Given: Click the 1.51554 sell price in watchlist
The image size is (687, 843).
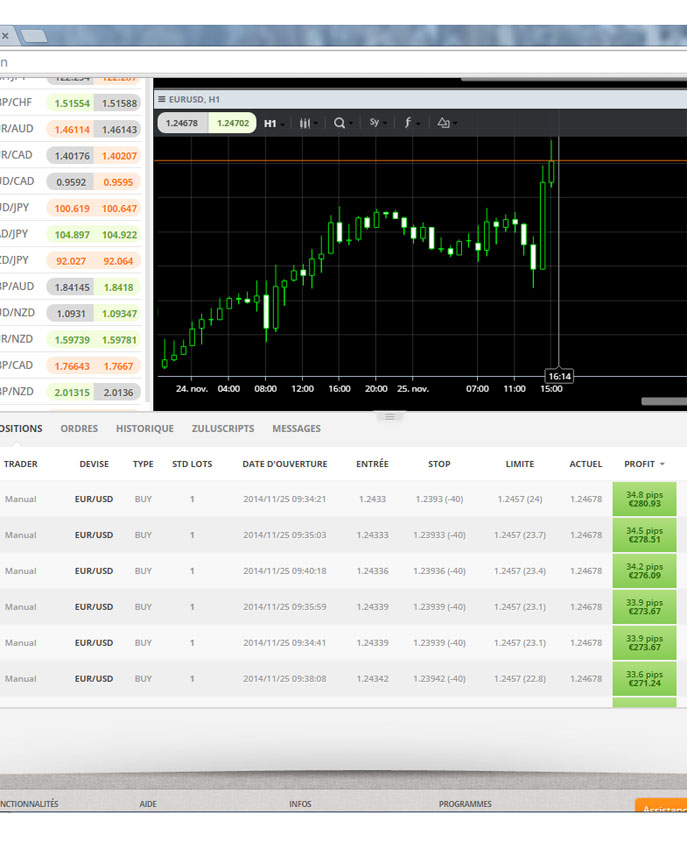Looking at the screenshot, I should 70,103.
